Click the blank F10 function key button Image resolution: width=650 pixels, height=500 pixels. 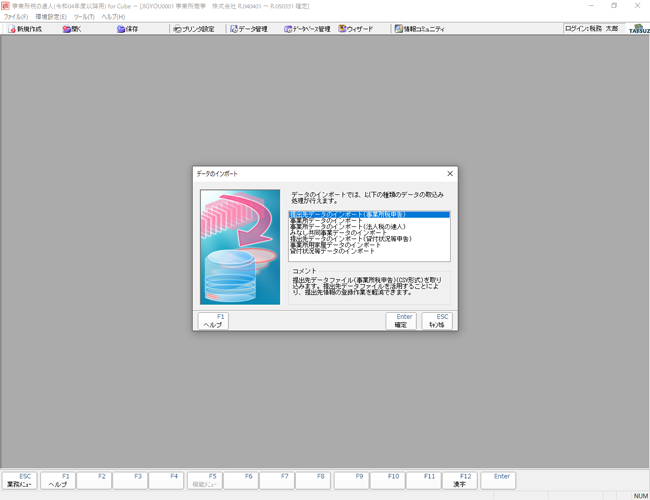pos(387,481)
